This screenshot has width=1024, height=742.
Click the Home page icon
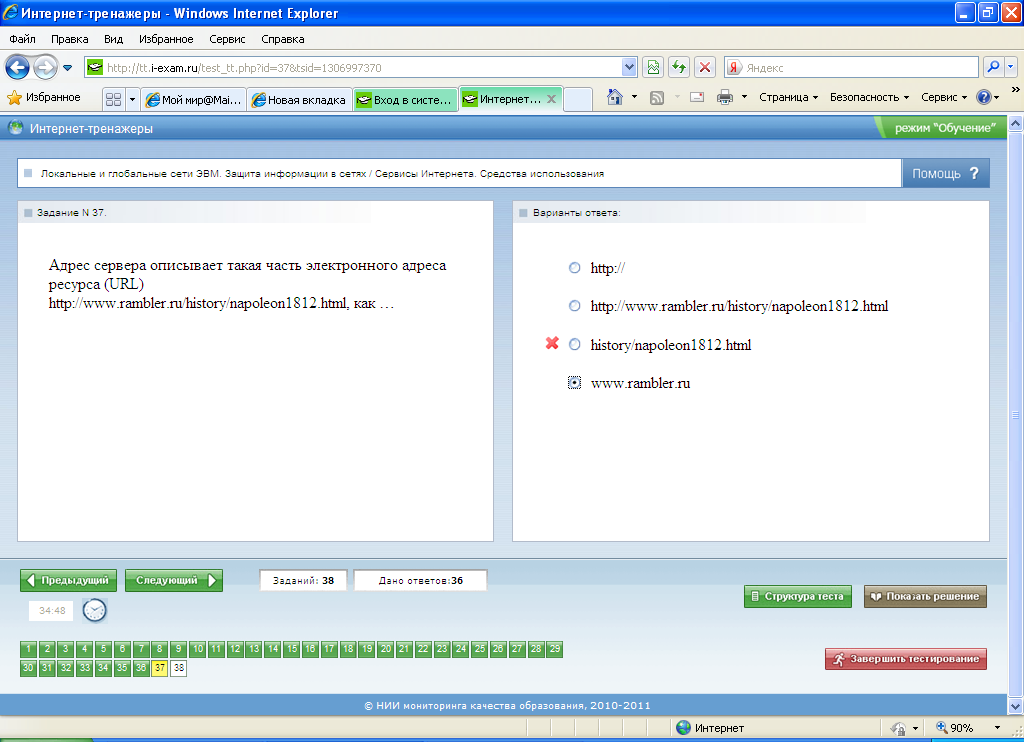click(615, 97)
